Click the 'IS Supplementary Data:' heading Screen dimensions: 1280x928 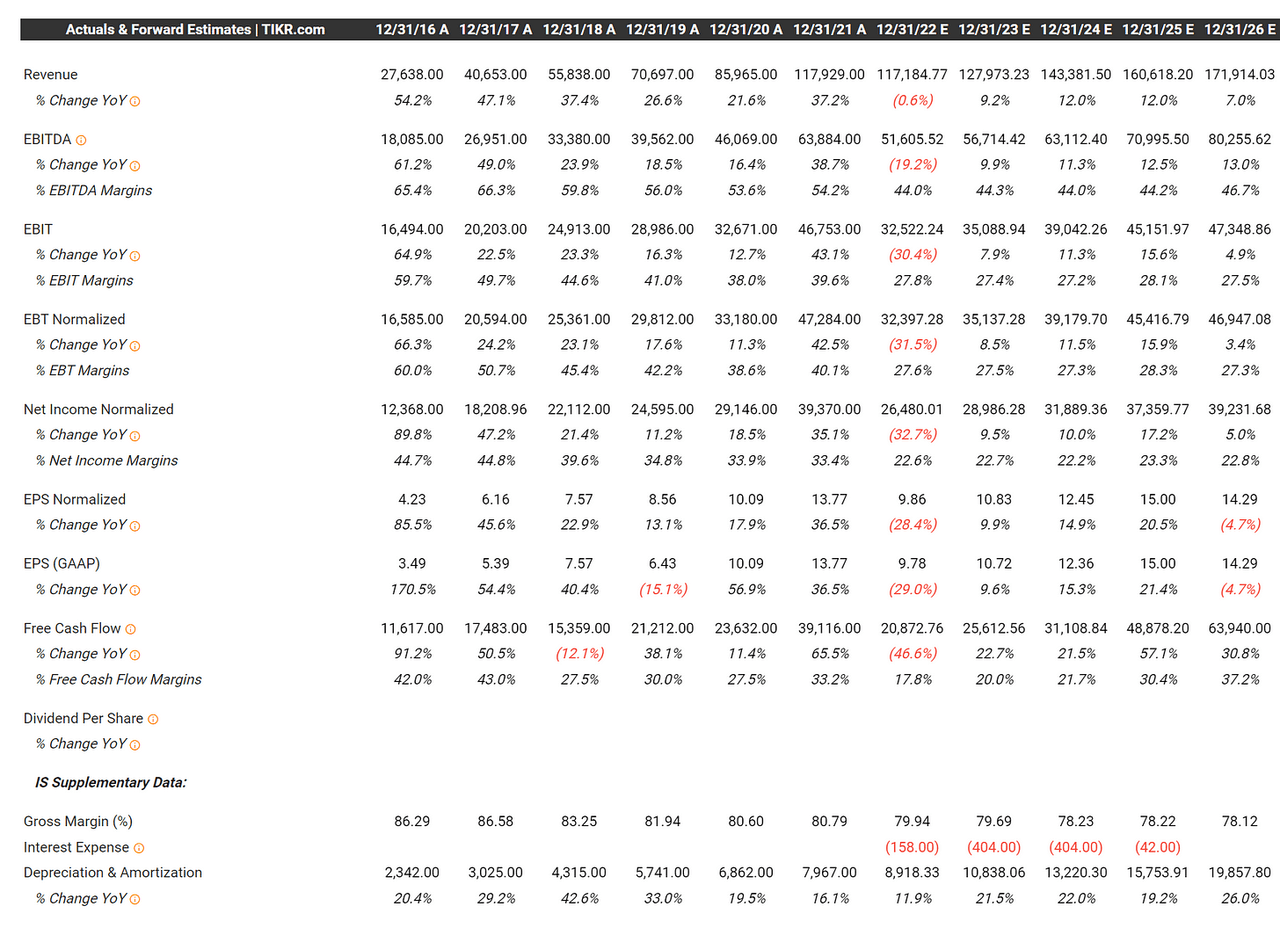[x=111, y=783]
